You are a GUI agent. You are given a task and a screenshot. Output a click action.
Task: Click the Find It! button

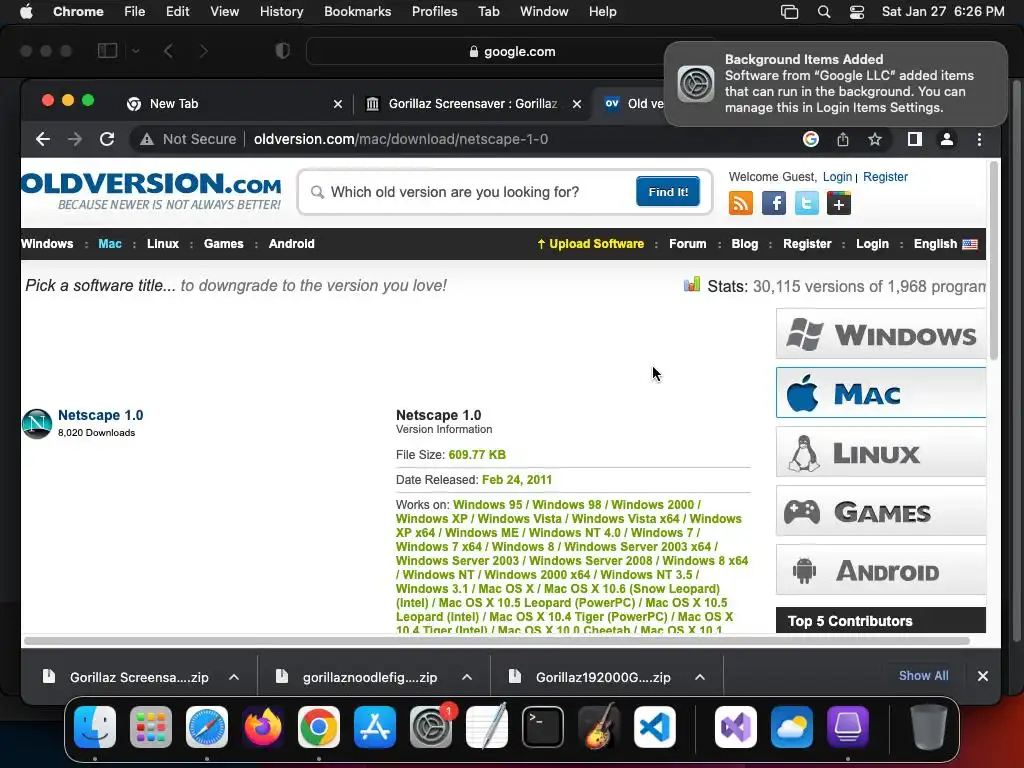[x=667, y=191]
